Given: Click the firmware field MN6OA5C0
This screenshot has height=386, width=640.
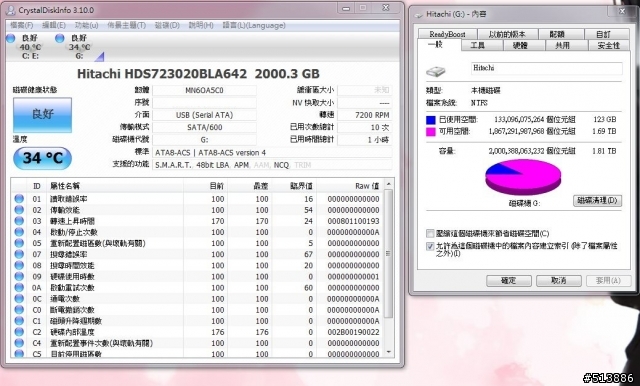Looking at the screenshot, I should tap(204, 90).
